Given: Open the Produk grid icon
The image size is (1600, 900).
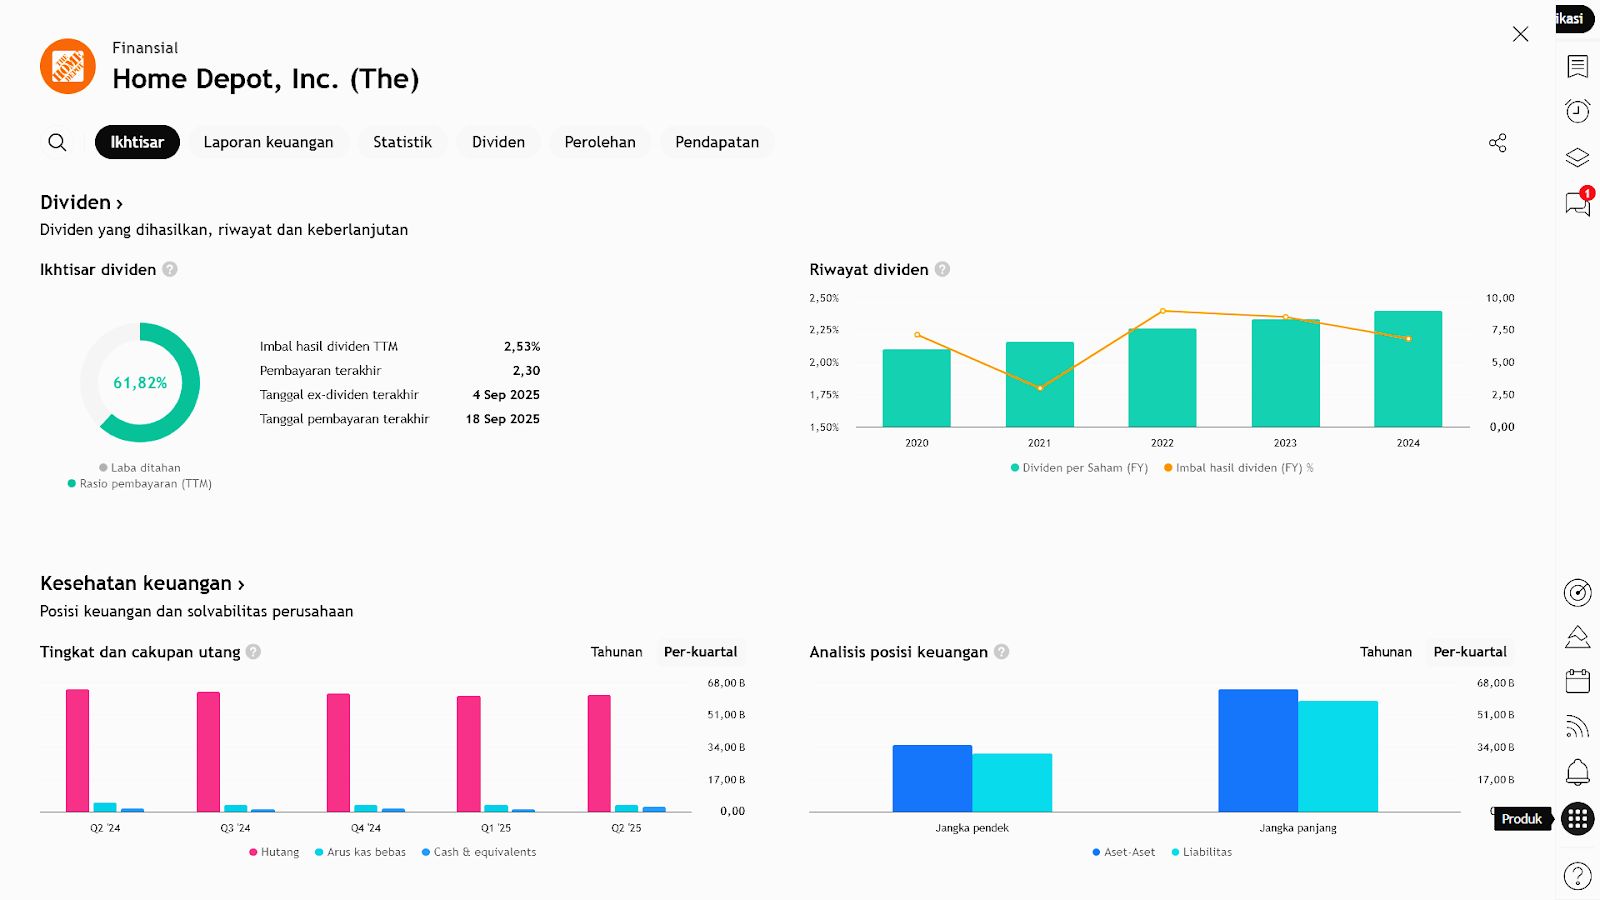Looking at the screenshot, I should tap(1577, 819).
